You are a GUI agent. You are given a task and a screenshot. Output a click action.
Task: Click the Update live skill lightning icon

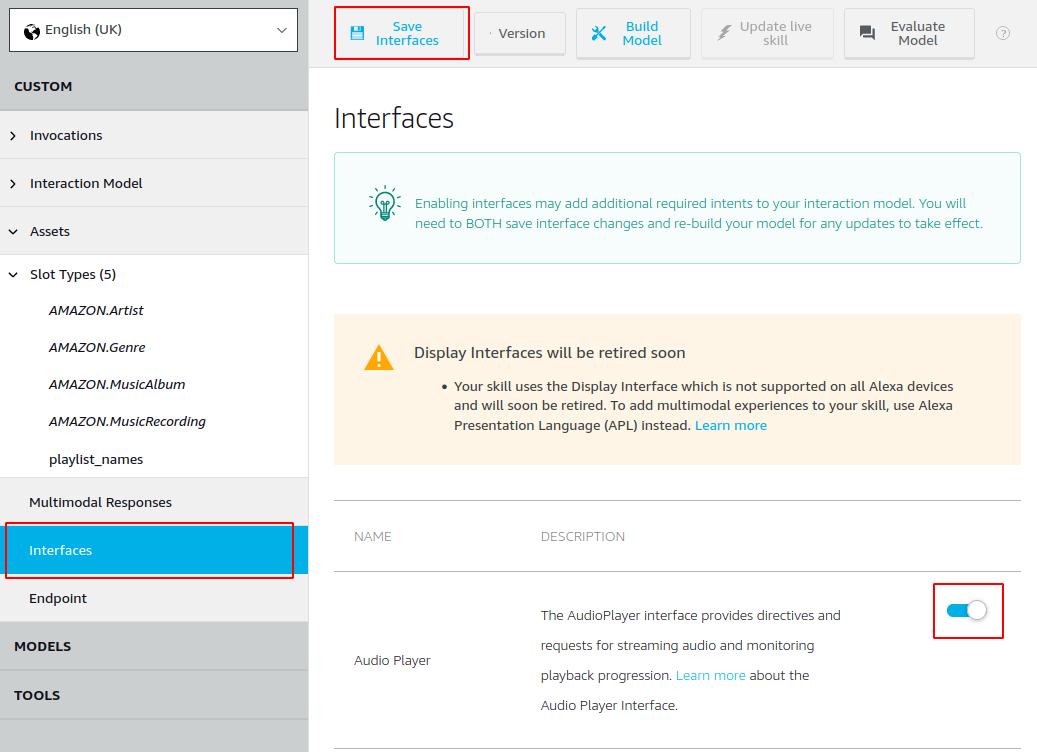tap(725, 33)
